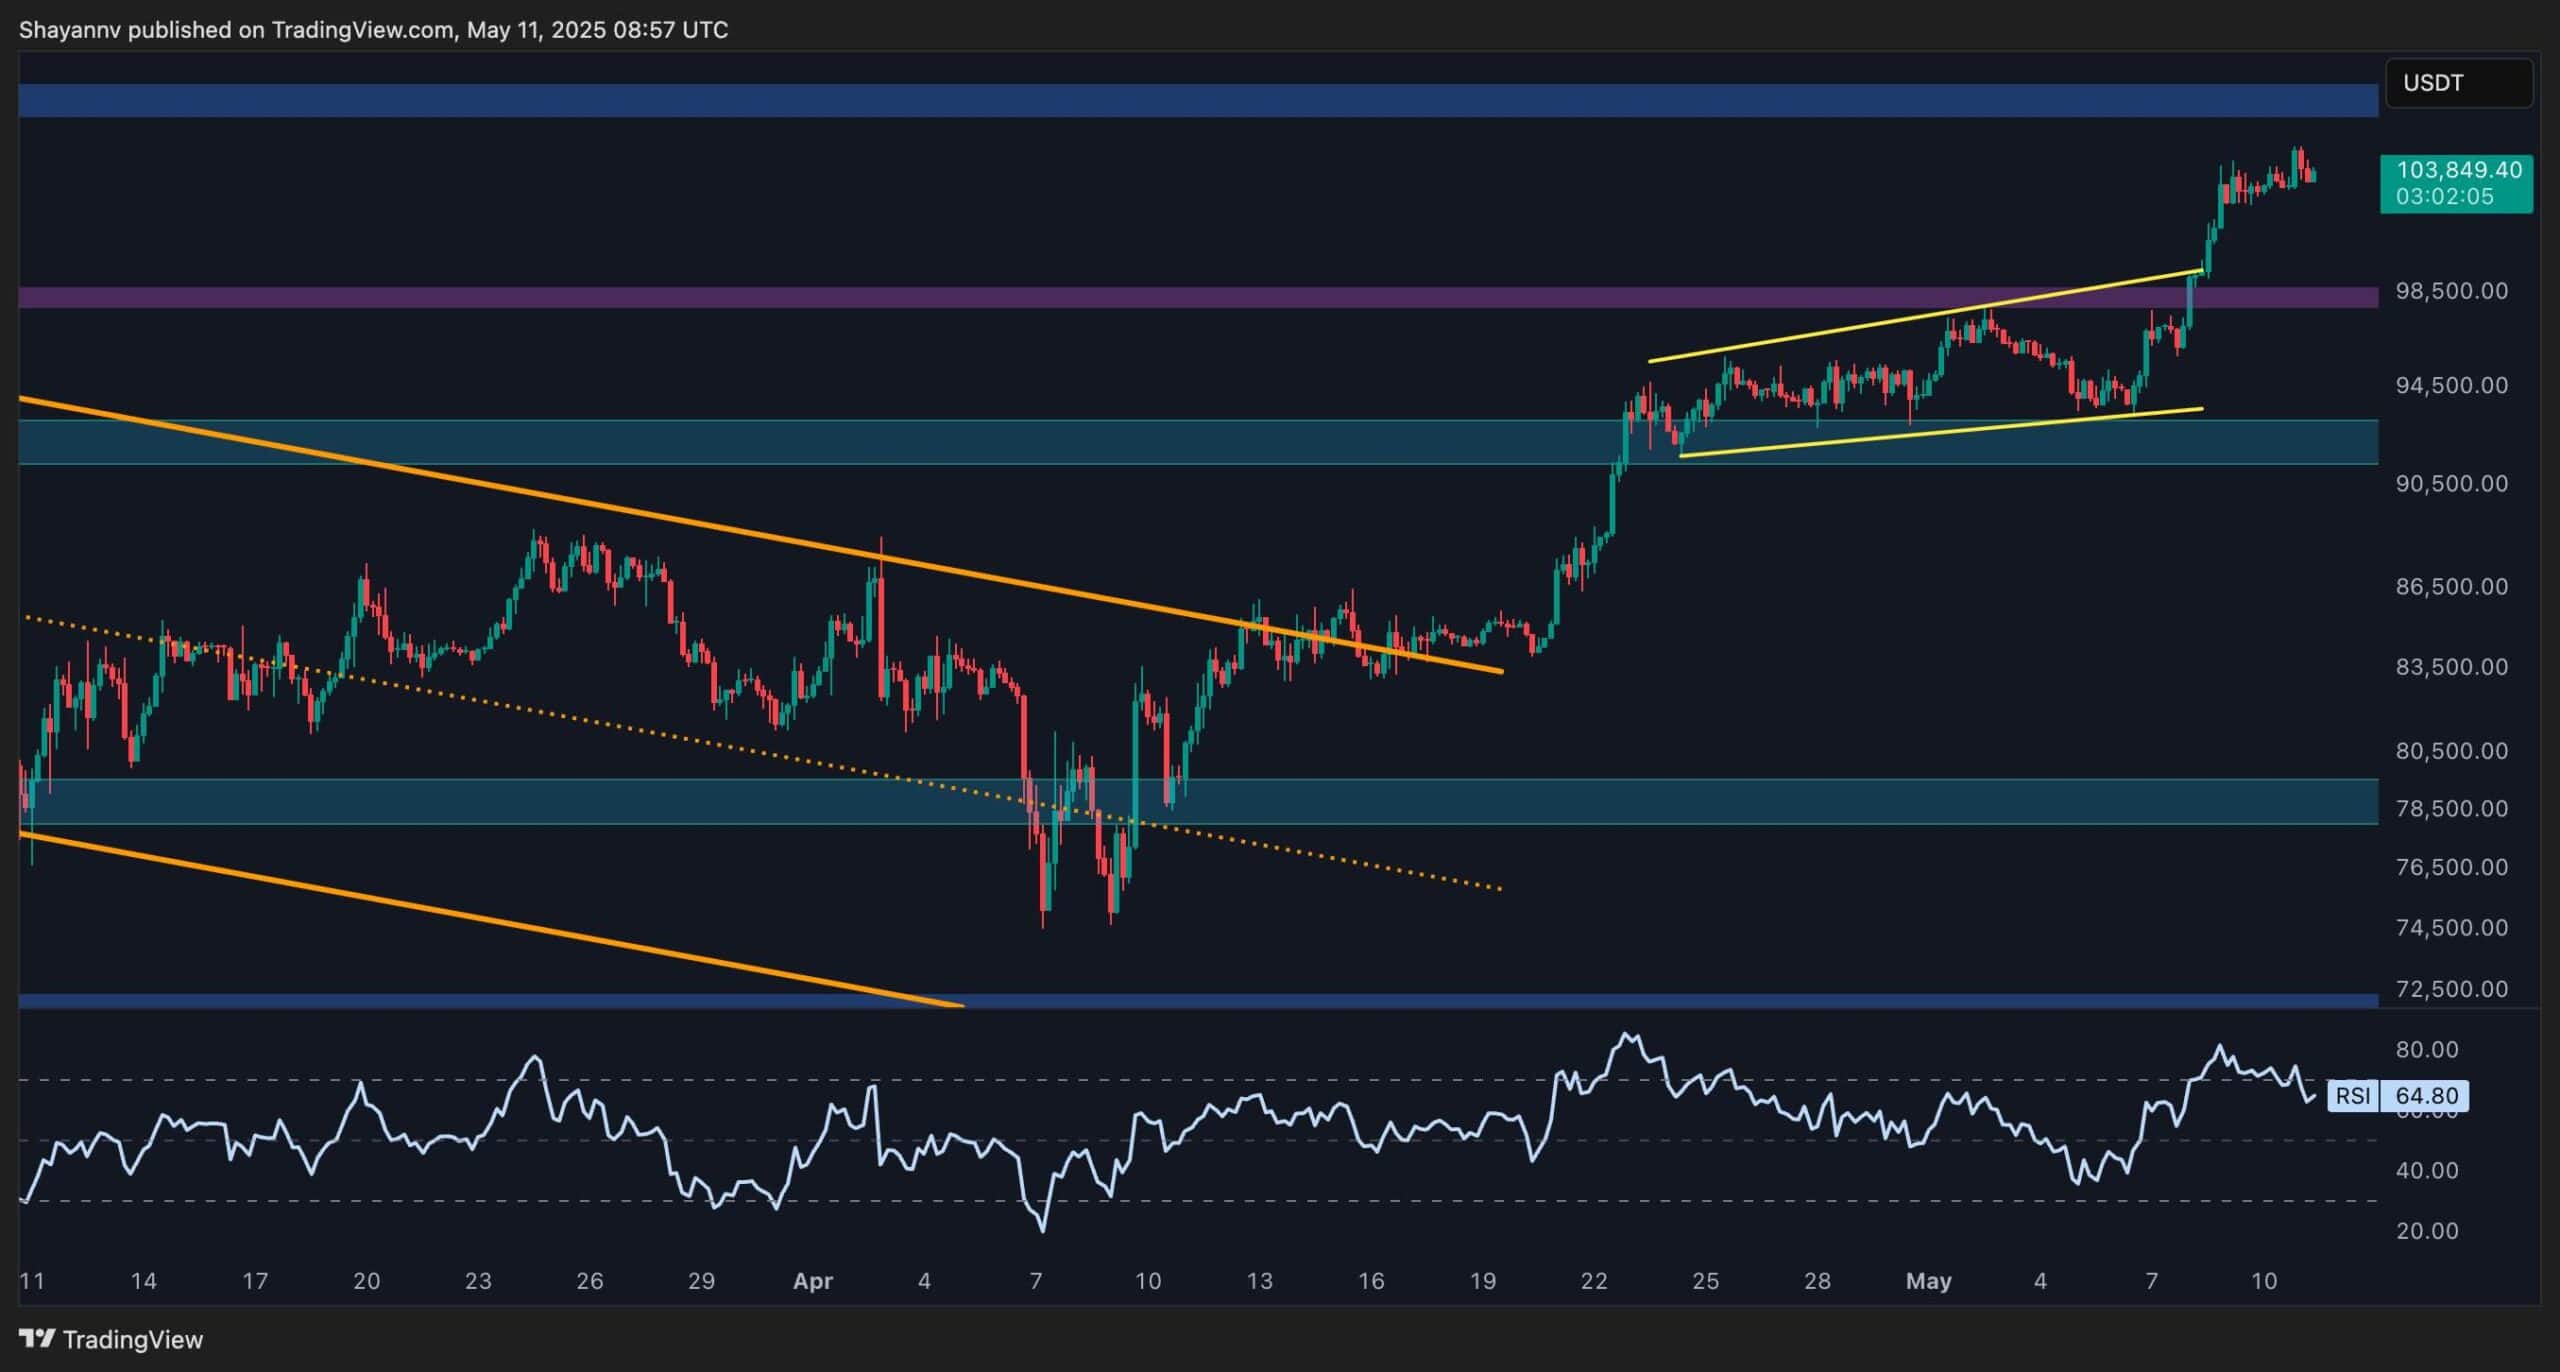Click the RSI 40.00 scale label

coord(2427,1170)
